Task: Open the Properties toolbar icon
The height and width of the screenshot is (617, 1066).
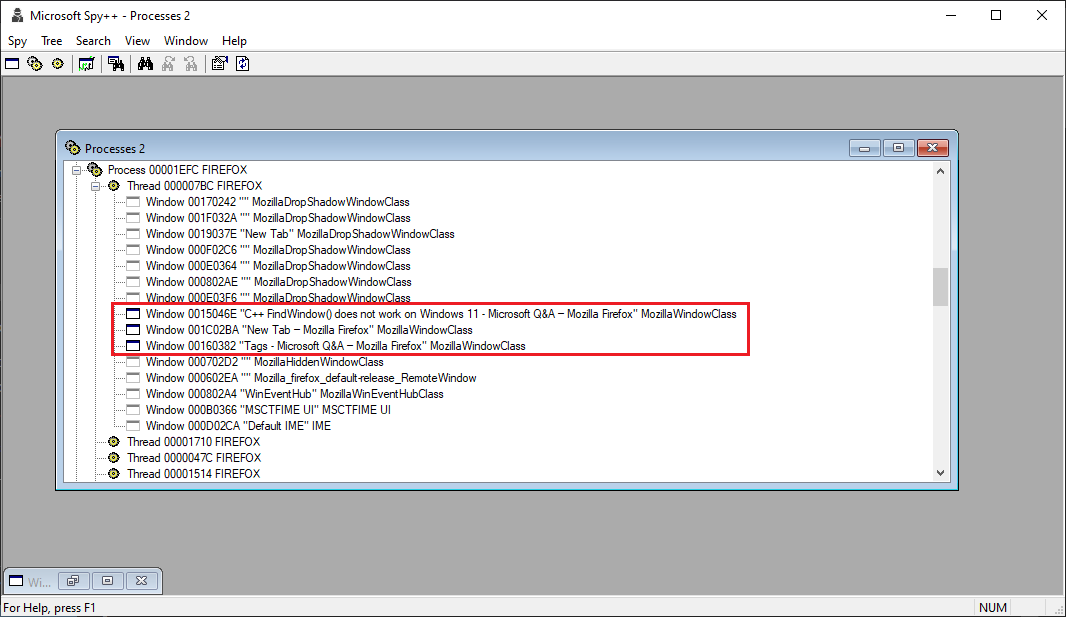Action: click(219, 63)
